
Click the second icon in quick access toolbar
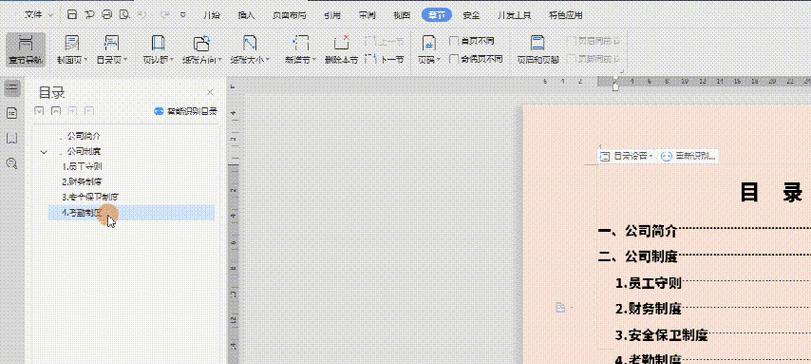[x=89, y=15]
